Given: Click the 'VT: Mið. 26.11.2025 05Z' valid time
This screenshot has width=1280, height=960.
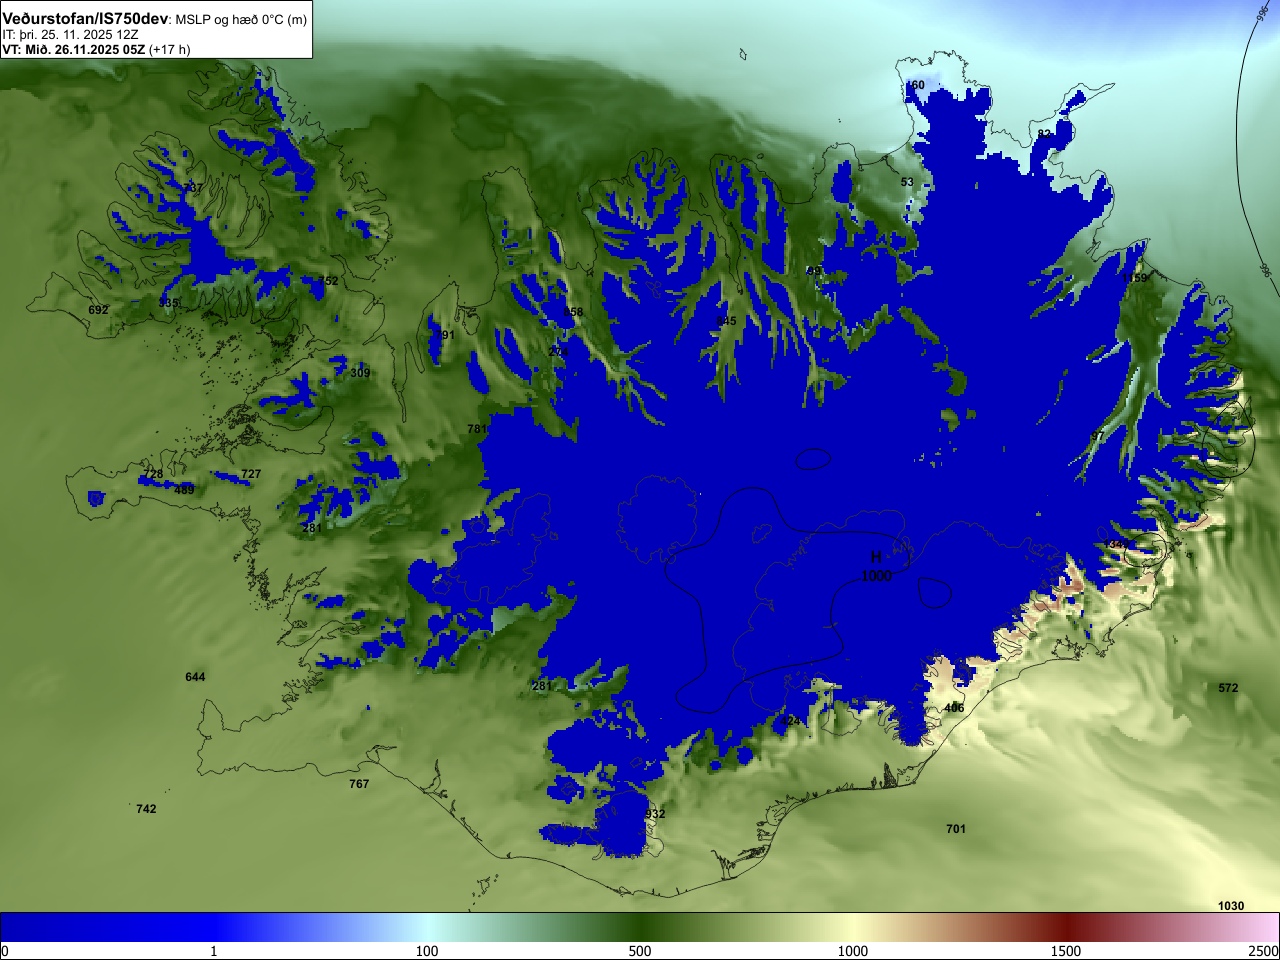Looking at the screenshot, I should point(73,49).
